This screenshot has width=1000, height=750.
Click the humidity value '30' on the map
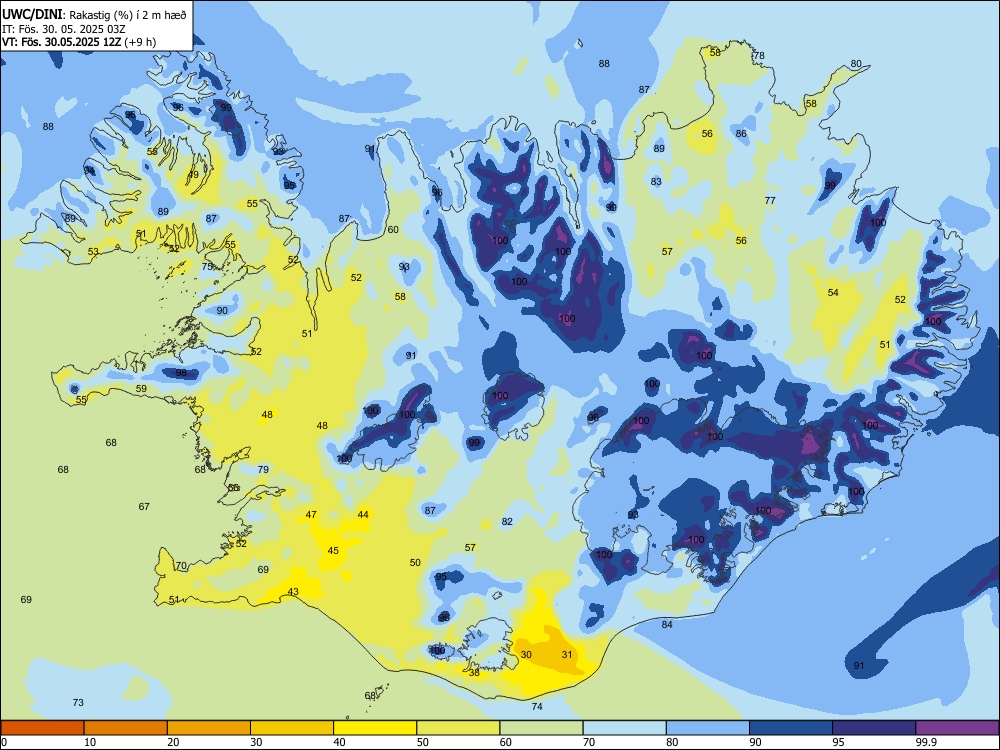pyautogui.click(x=526, y=654)
